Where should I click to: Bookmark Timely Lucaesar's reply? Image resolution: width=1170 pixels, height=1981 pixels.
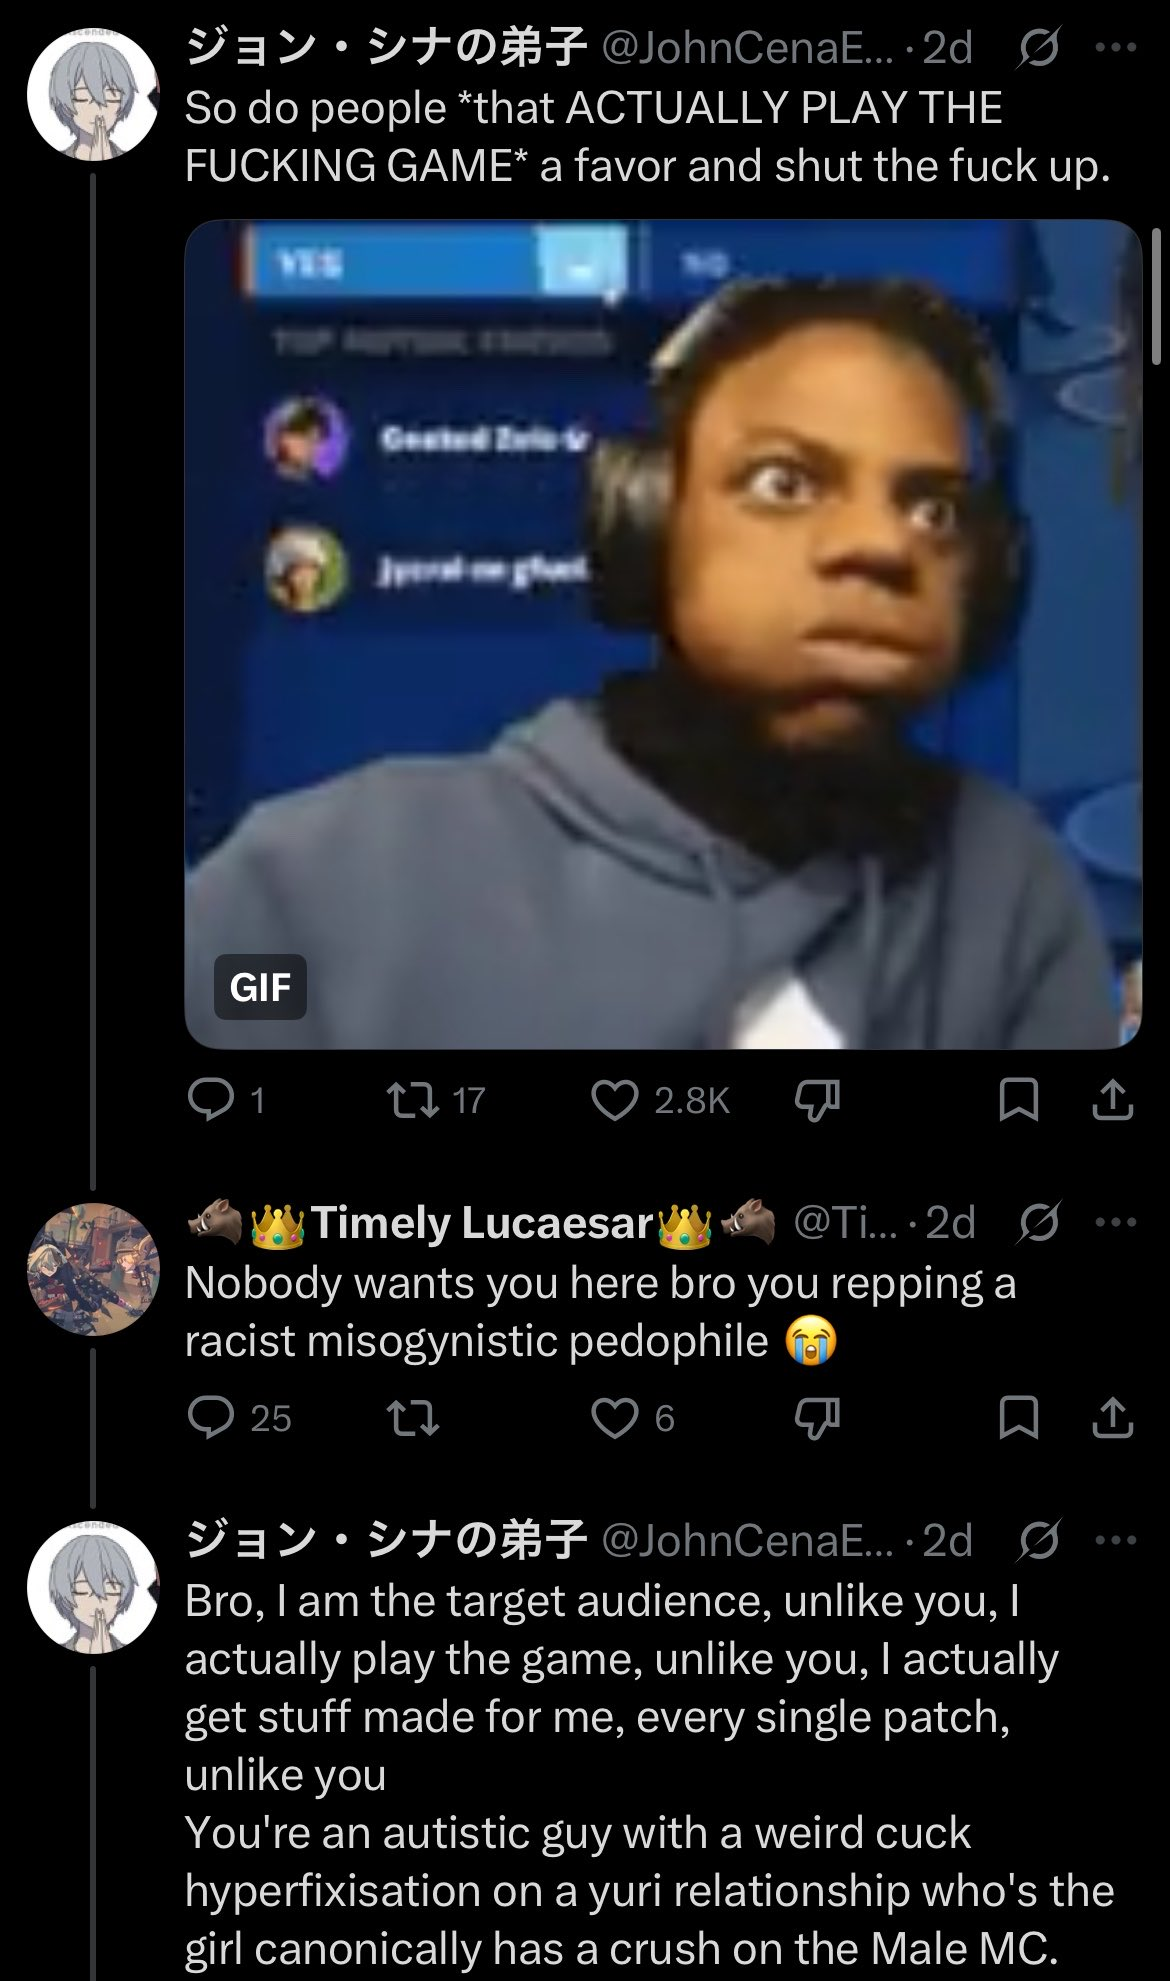click(1019, 1418)
